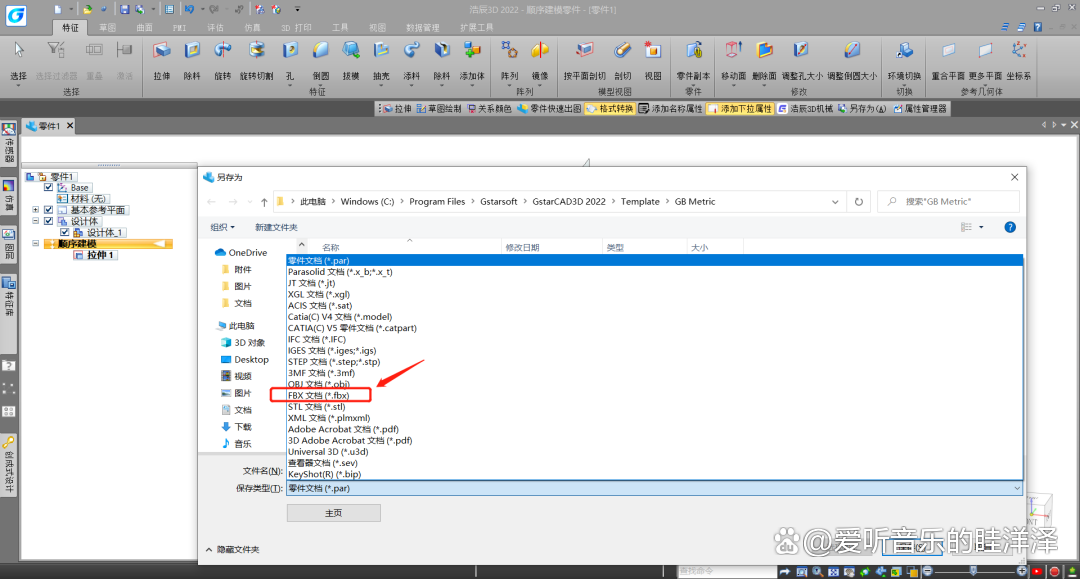1080x579 pixels.
Task: Open the quick access toolbar customize dropdown
Action: coord(298,10)
